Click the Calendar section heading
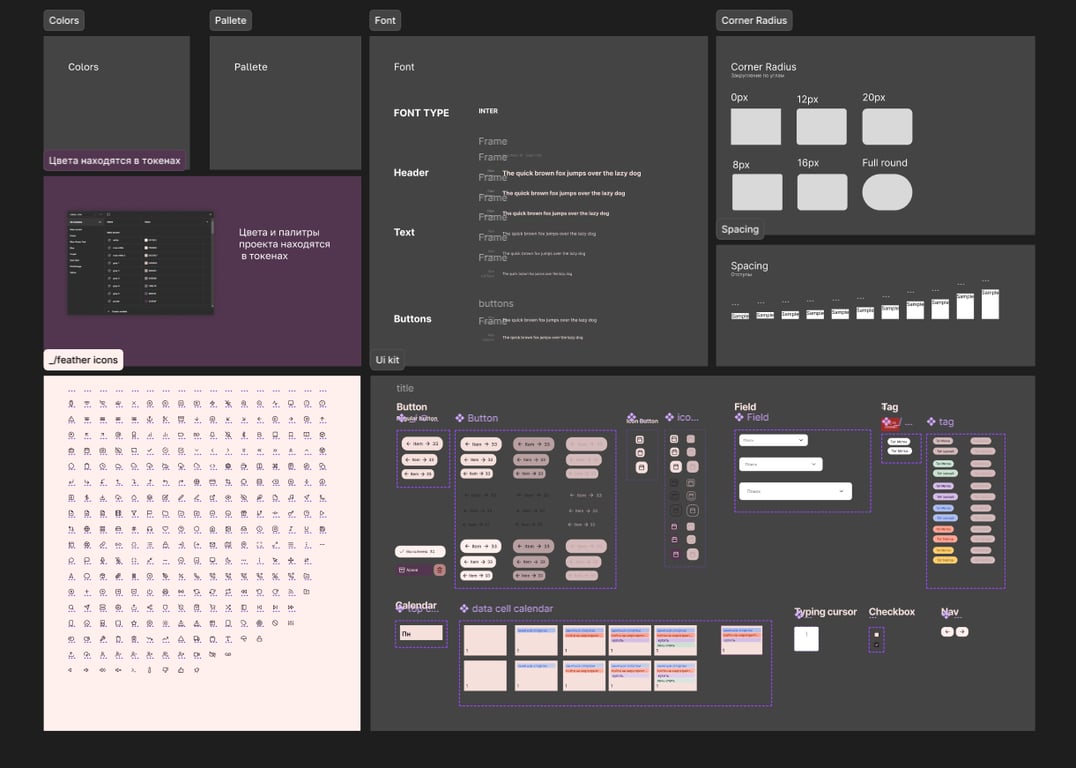 416,605
